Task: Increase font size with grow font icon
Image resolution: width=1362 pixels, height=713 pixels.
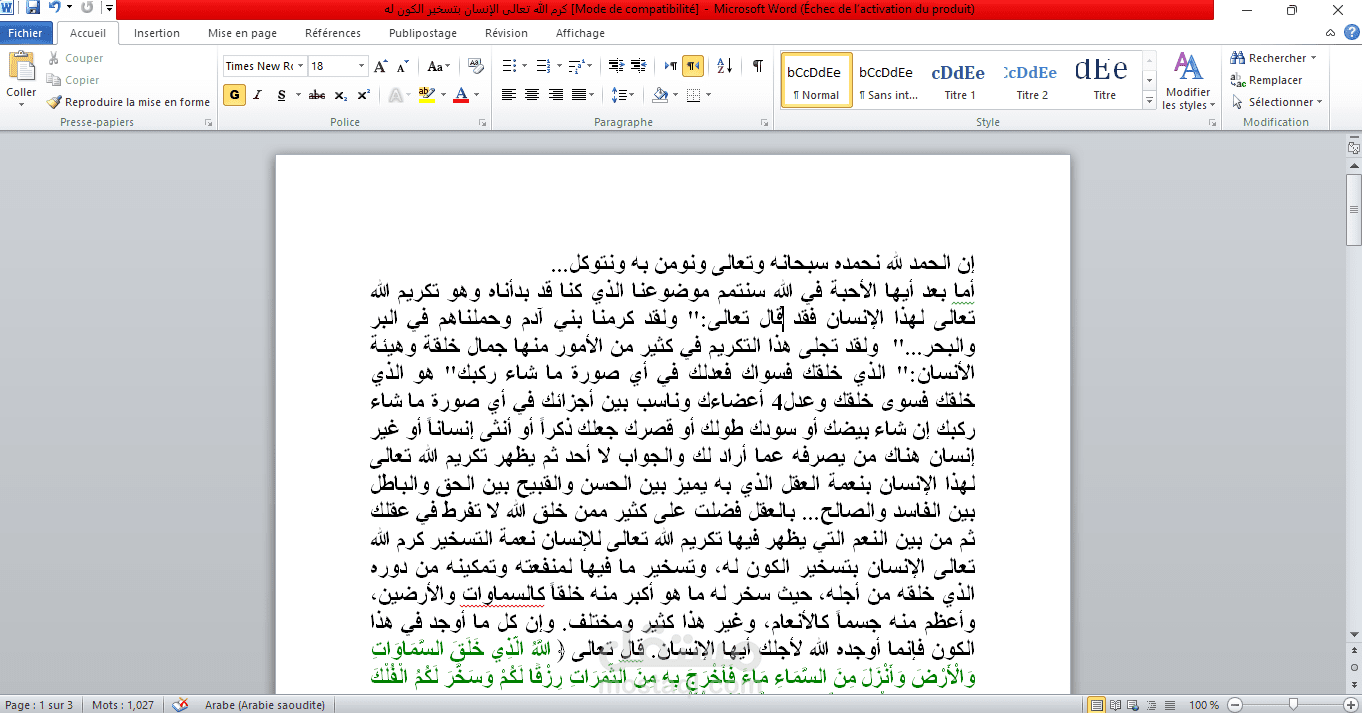Action: [380, 67]
